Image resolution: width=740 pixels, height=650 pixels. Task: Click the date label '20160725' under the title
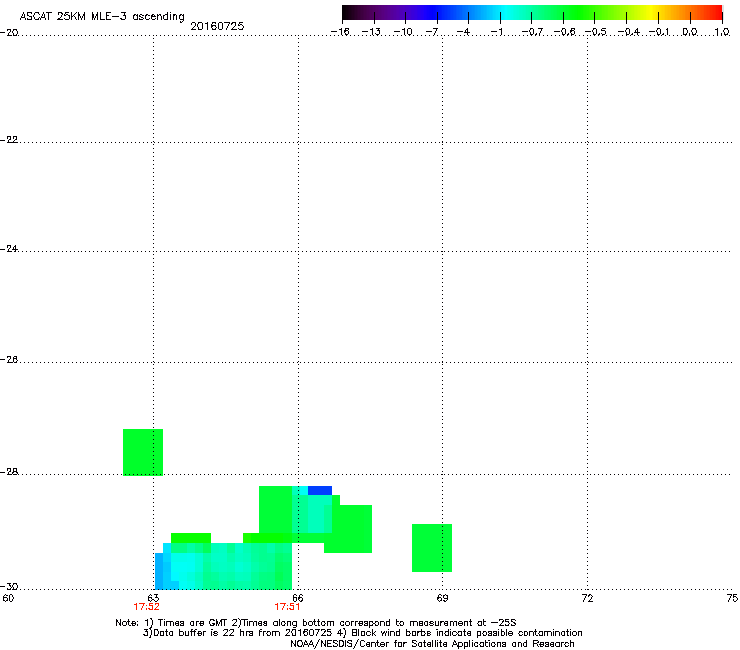point(217,26)
